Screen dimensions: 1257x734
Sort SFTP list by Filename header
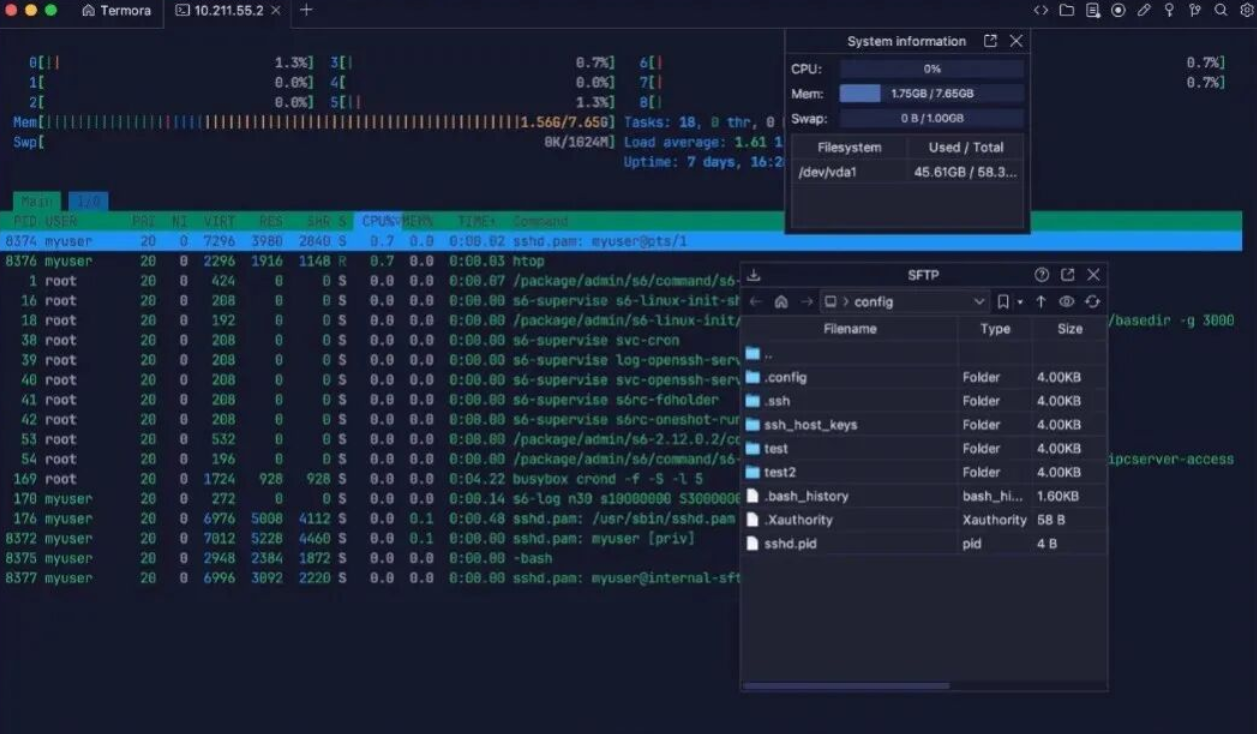coord(850,329)
